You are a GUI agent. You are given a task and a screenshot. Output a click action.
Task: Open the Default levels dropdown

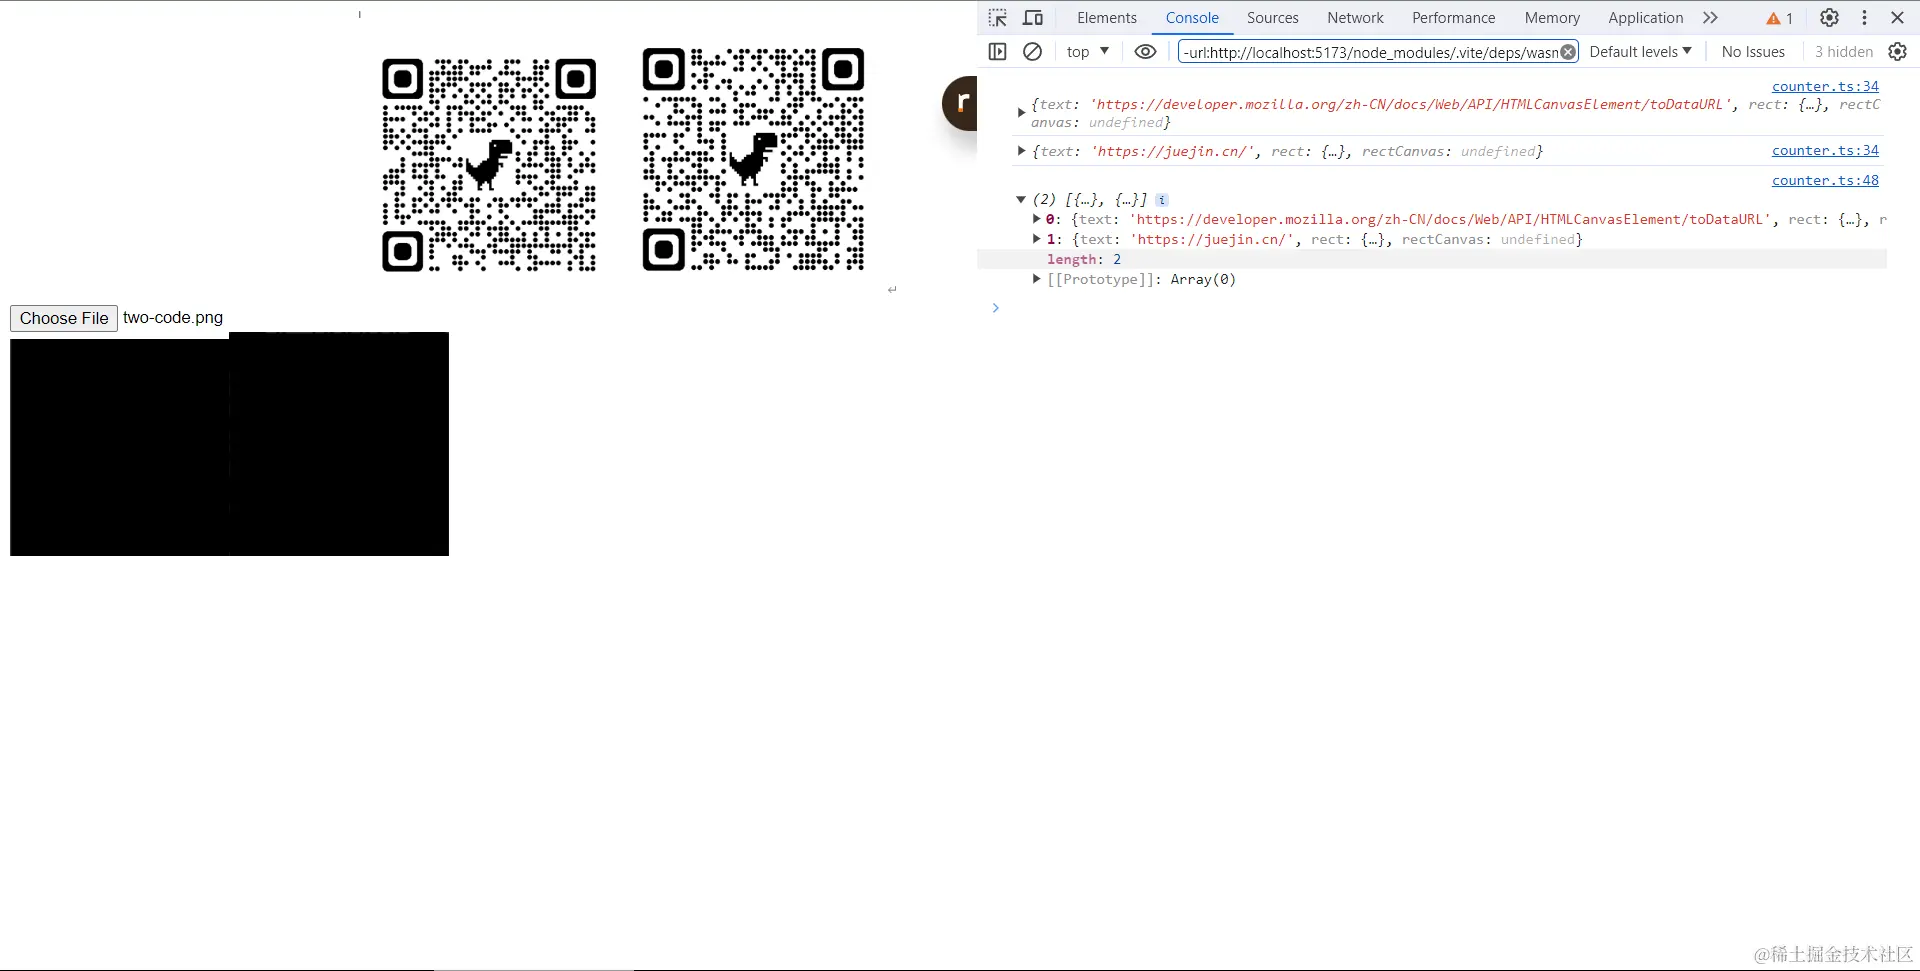pos(1640,52)
